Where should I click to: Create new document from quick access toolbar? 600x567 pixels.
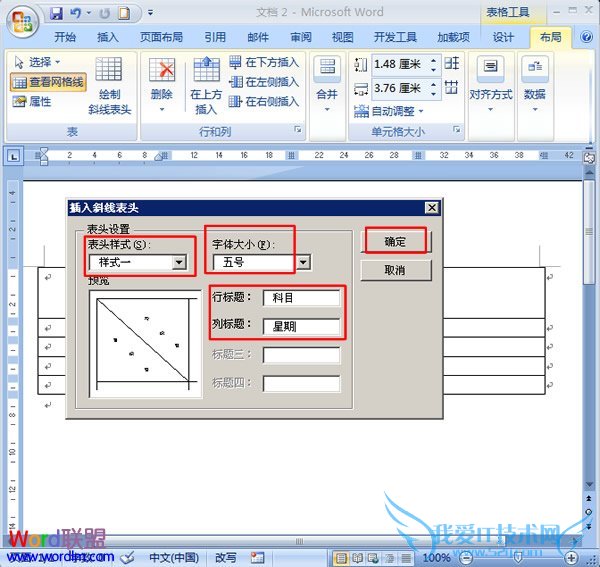tap(124, 13)
